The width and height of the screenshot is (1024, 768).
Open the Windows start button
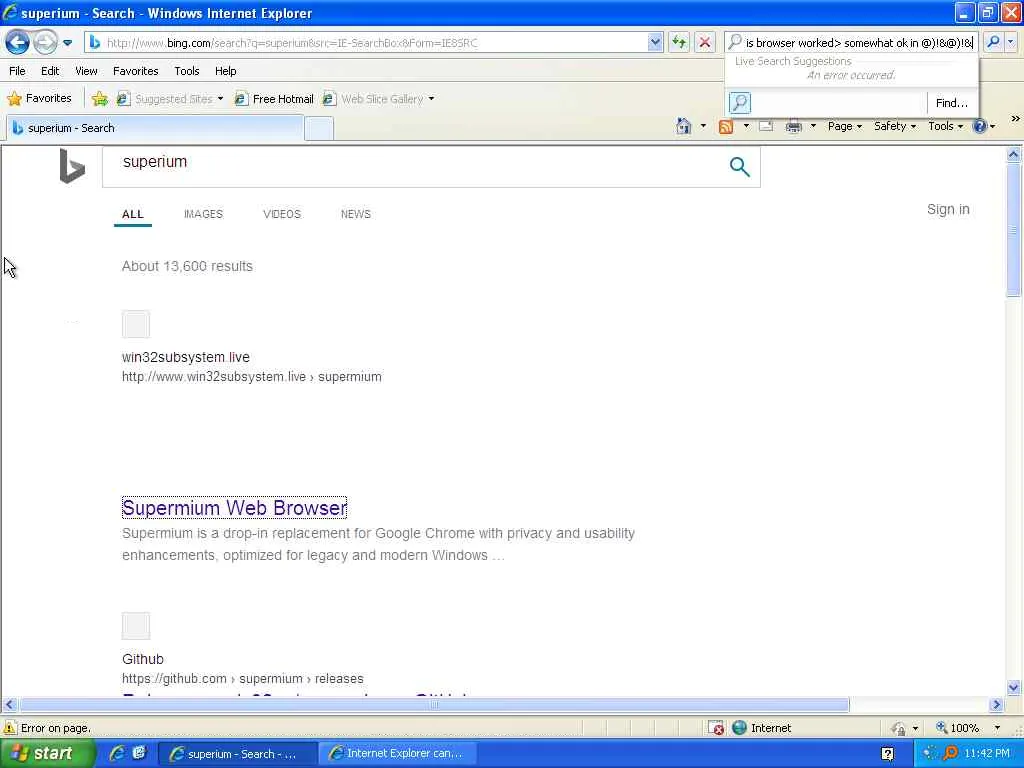[46, 754]
